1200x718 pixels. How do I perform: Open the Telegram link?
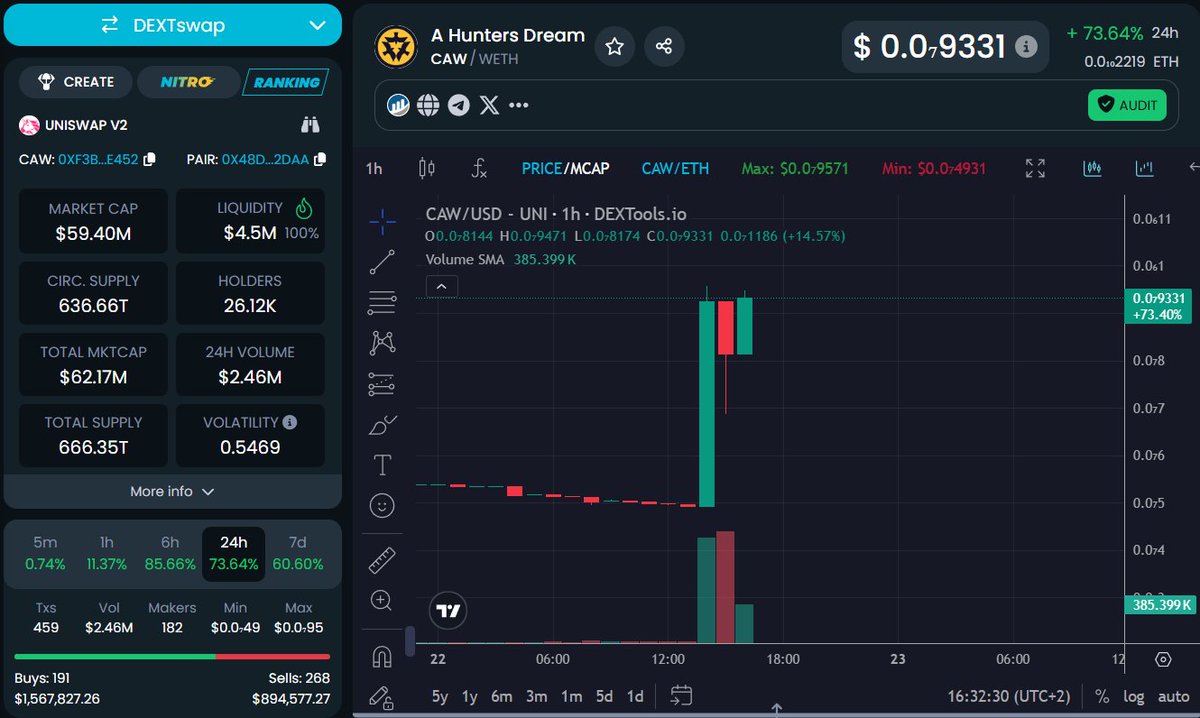(458, 105)
